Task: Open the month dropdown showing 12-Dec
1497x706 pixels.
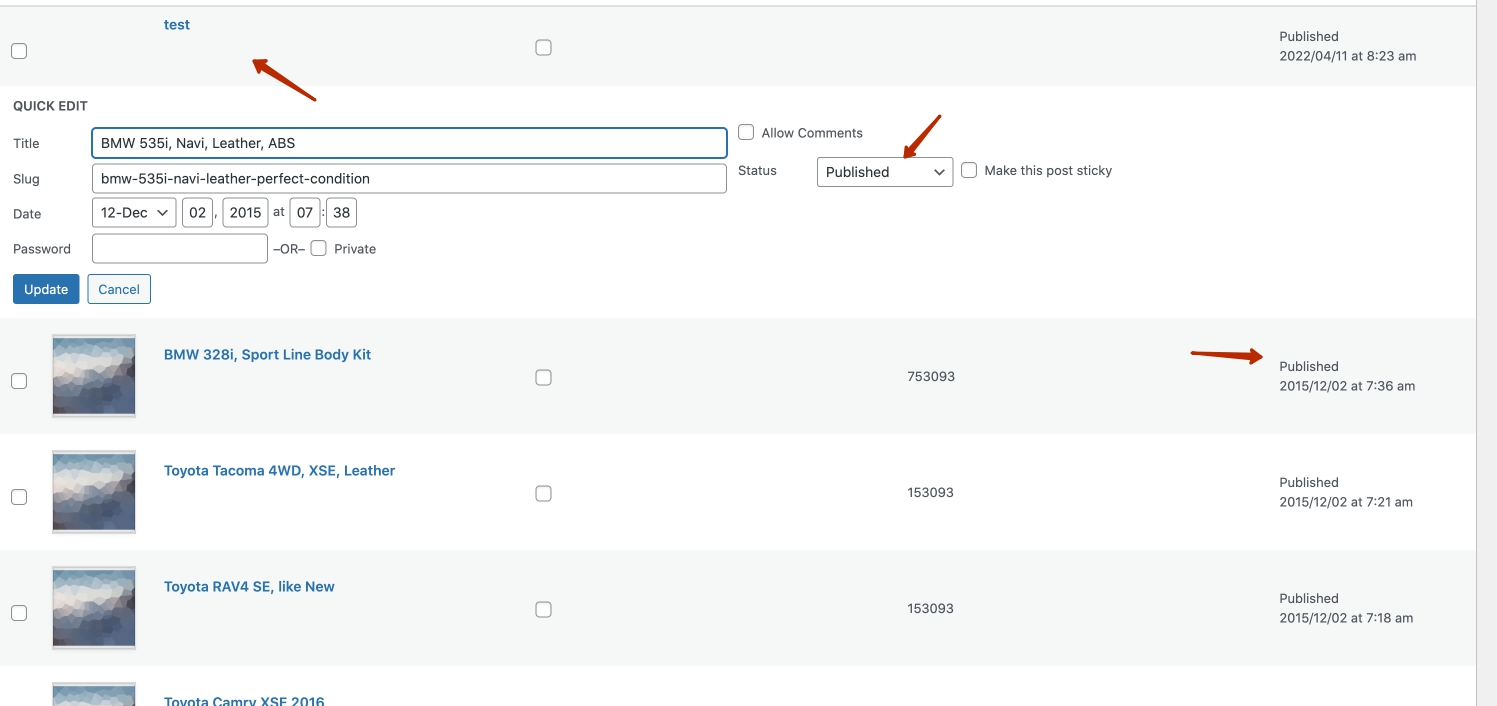Action: (134, 213)
